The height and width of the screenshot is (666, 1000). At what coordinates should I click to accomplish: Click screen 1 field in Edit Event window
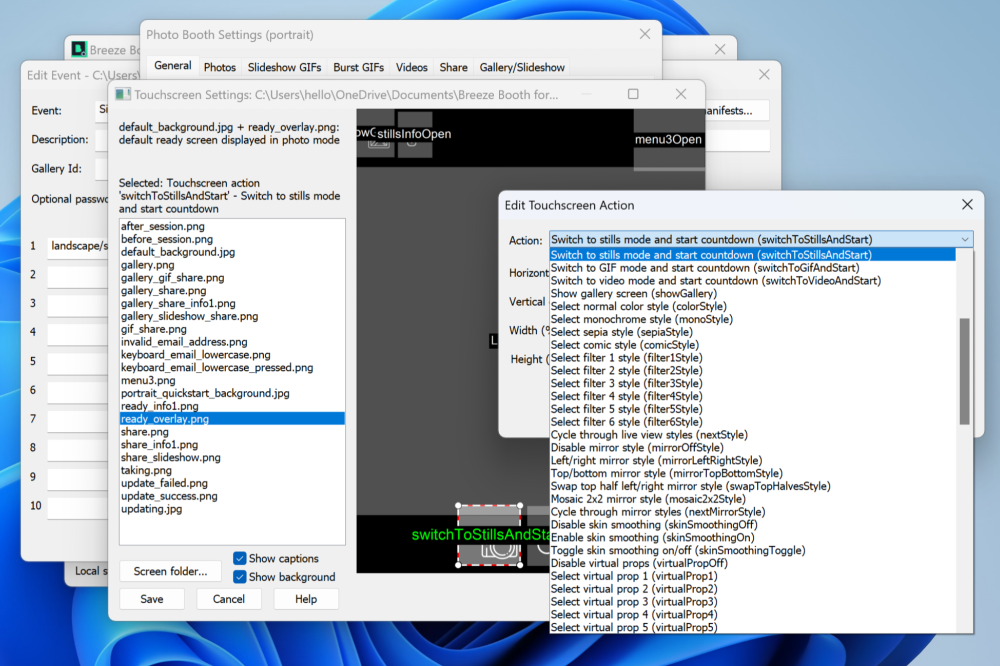point(78,246)
